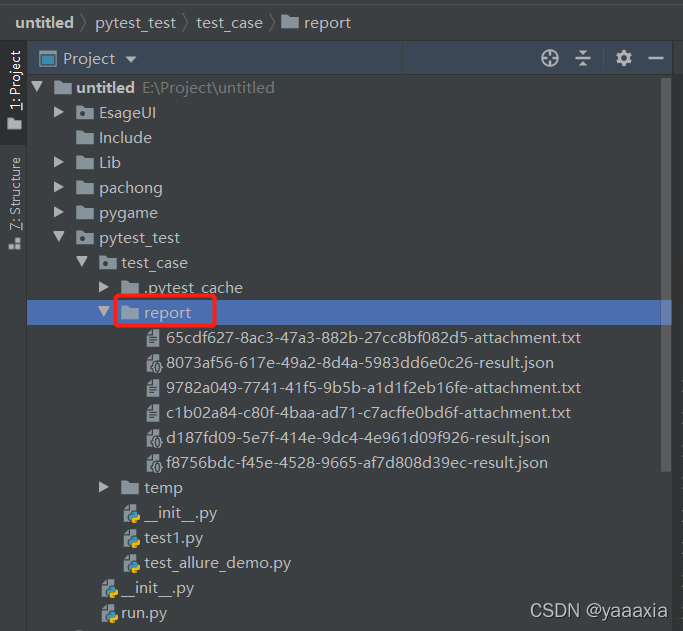Click 'test_case' in the breadcrumb bar

tap(229, 23)
